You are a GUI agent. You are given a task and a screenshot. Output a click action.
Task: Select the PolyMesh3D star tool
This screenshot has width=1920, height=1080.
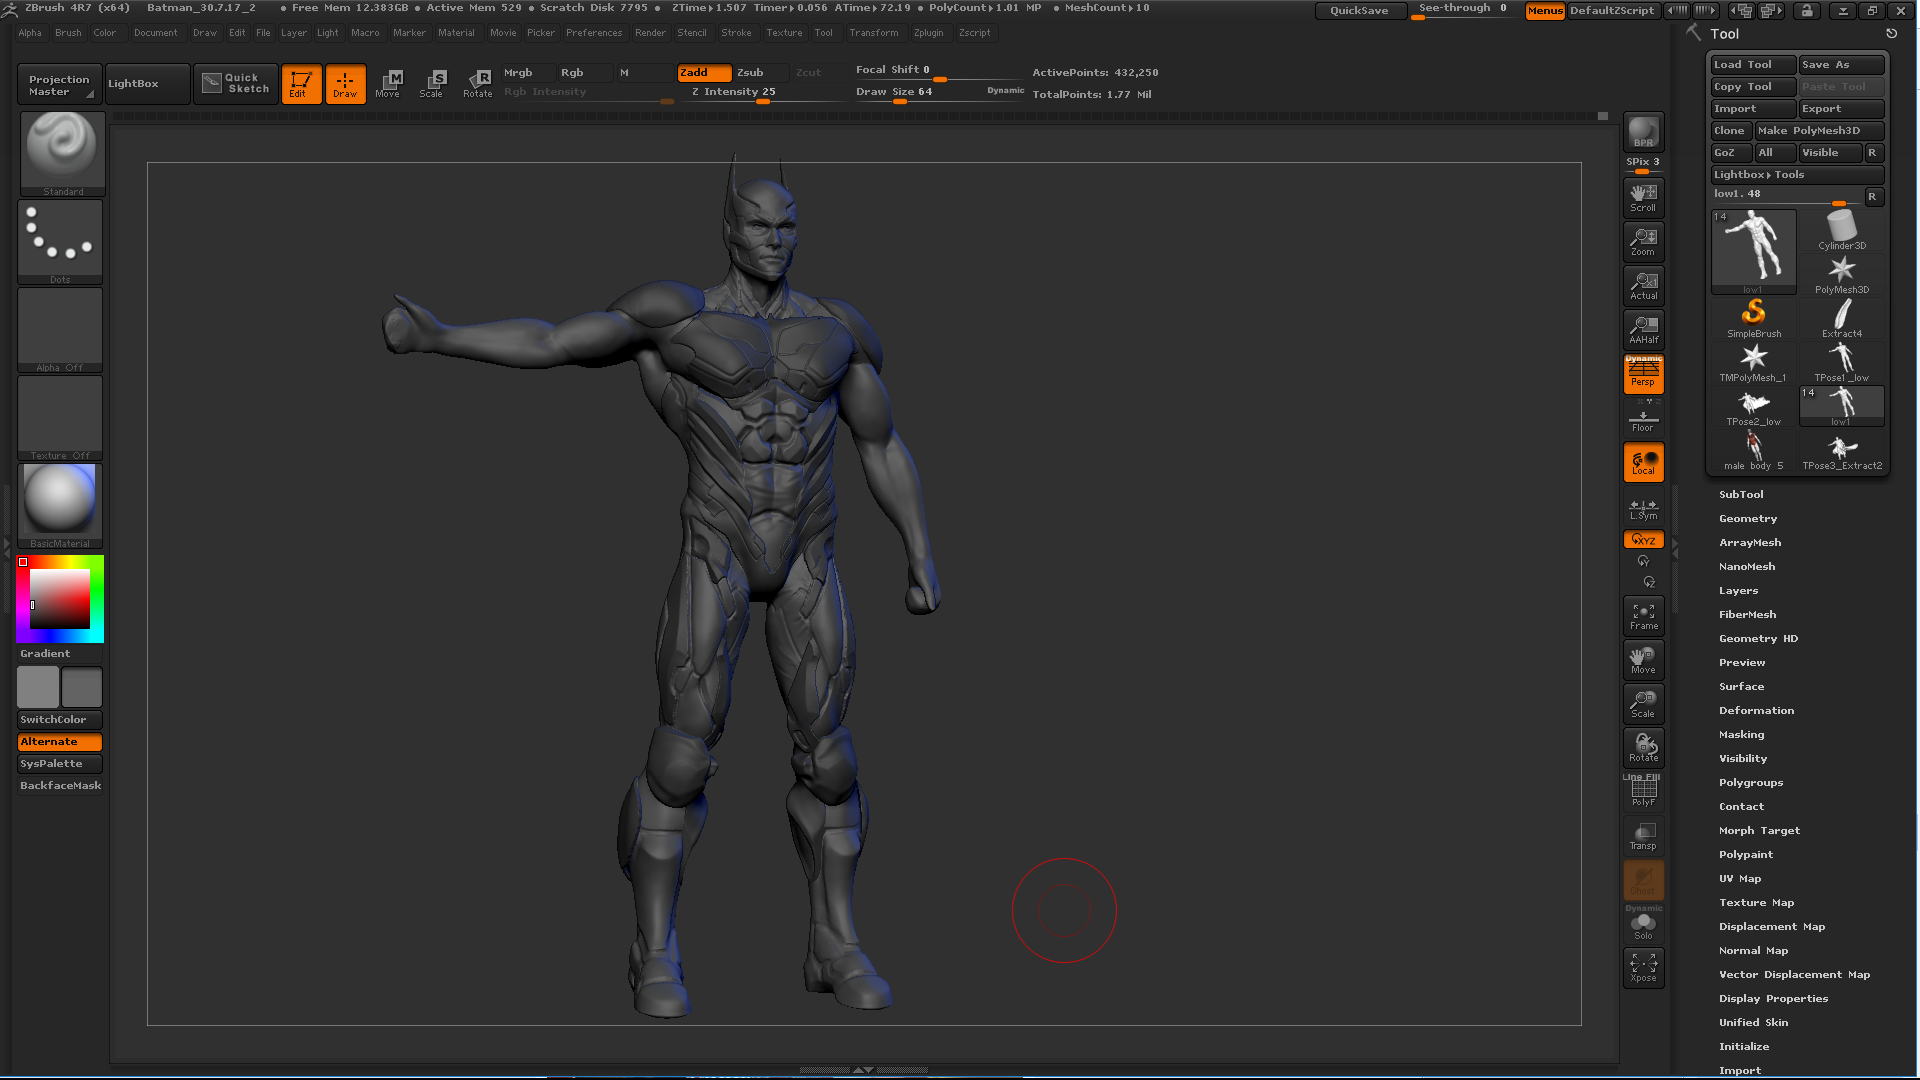click(x=1841, y=275)
